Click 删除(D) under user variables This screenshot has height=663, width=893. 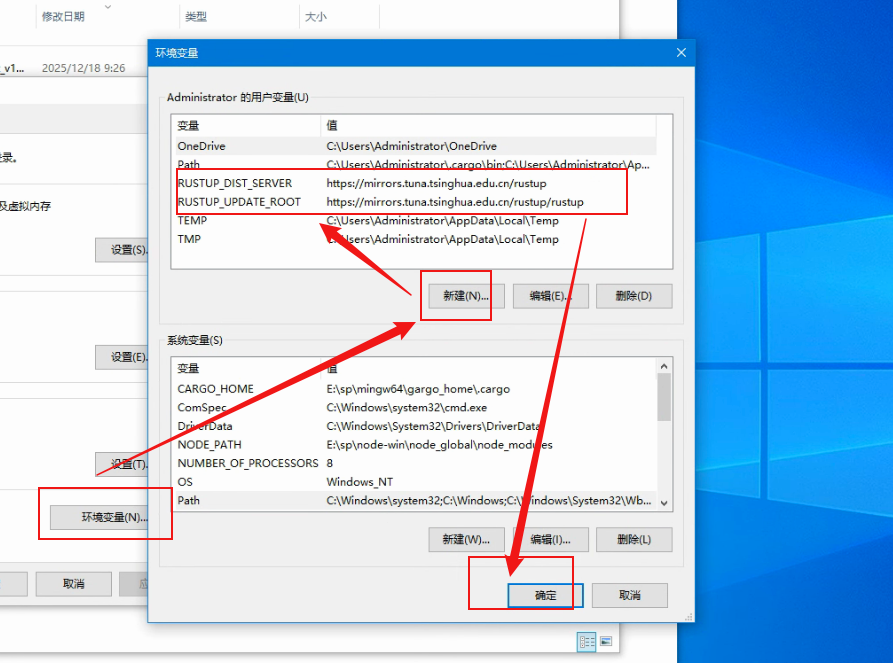pos(634,296)
